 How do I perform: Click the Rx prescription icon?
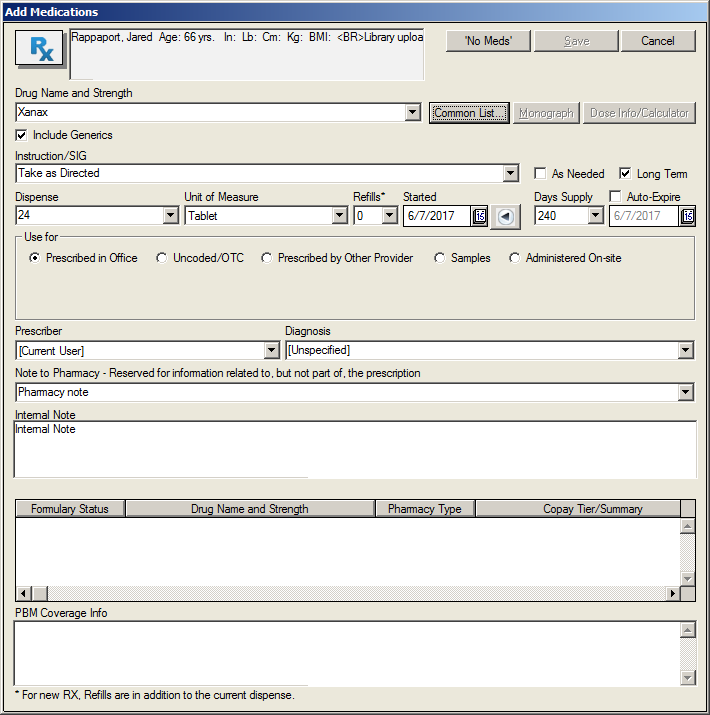click(x=40, y=50)
